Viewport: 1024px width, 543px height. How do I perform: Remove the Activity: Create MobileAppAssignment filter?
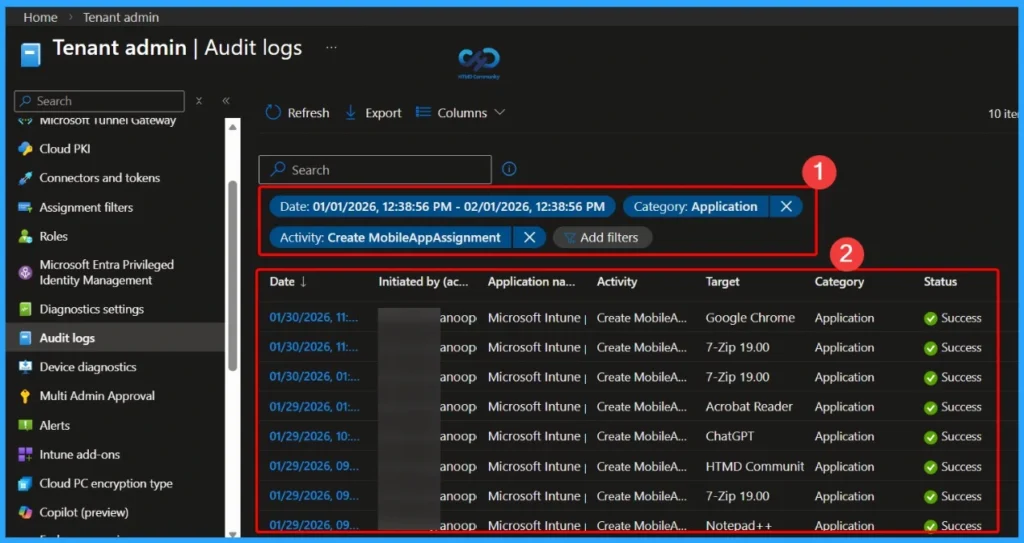coord(530,237)
